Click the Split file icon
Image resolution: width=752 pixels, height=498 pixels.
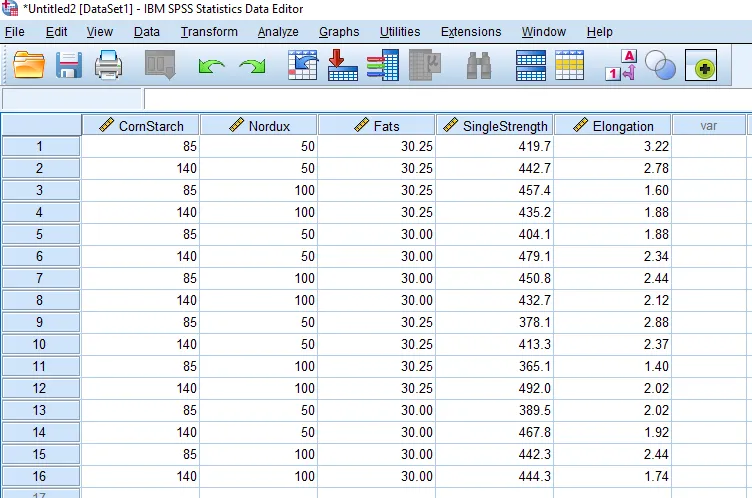tap(531, 65)
